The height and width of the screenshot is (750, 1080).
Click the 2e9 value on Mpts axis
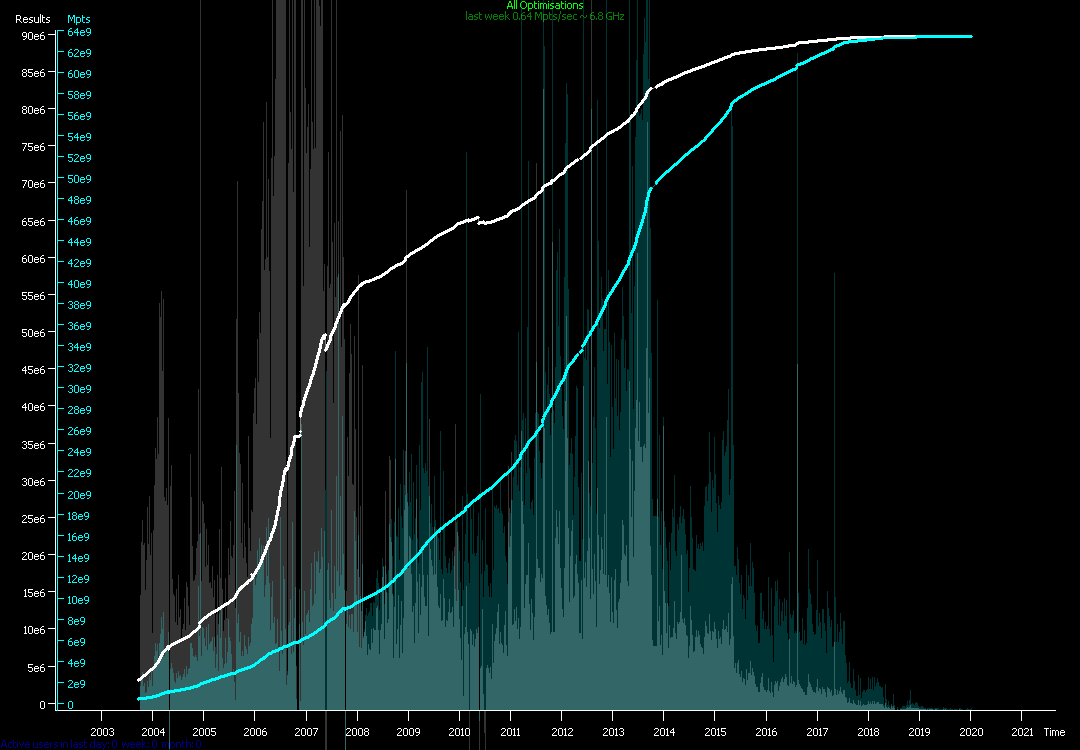79,684
